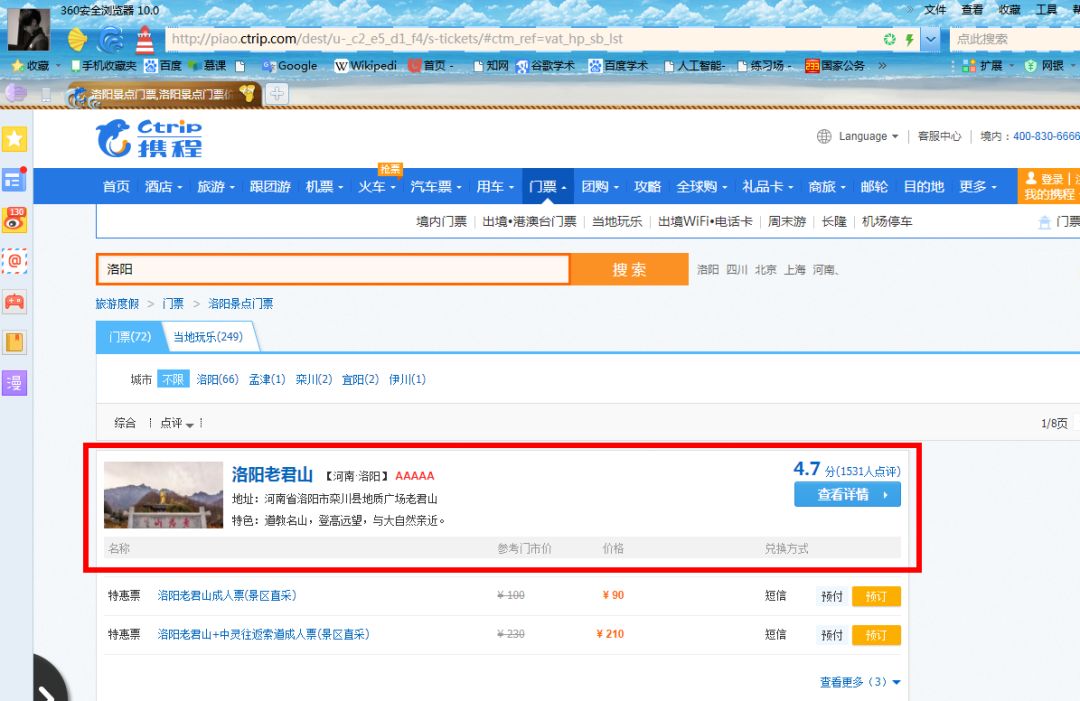Open 客服中心 link

[939, 136]
